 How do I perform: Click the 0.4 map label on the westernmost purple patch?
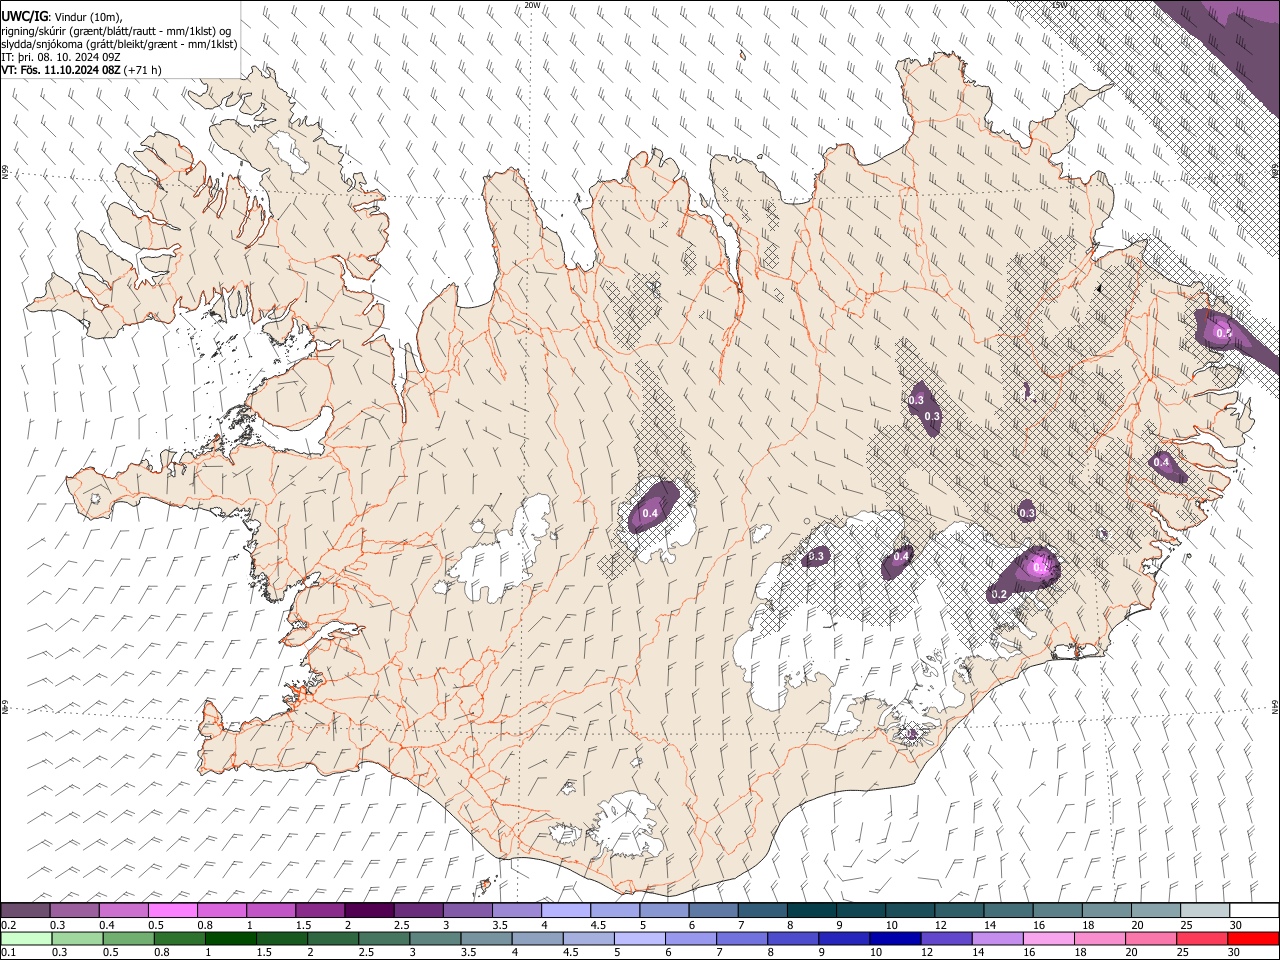pos(650,513)
